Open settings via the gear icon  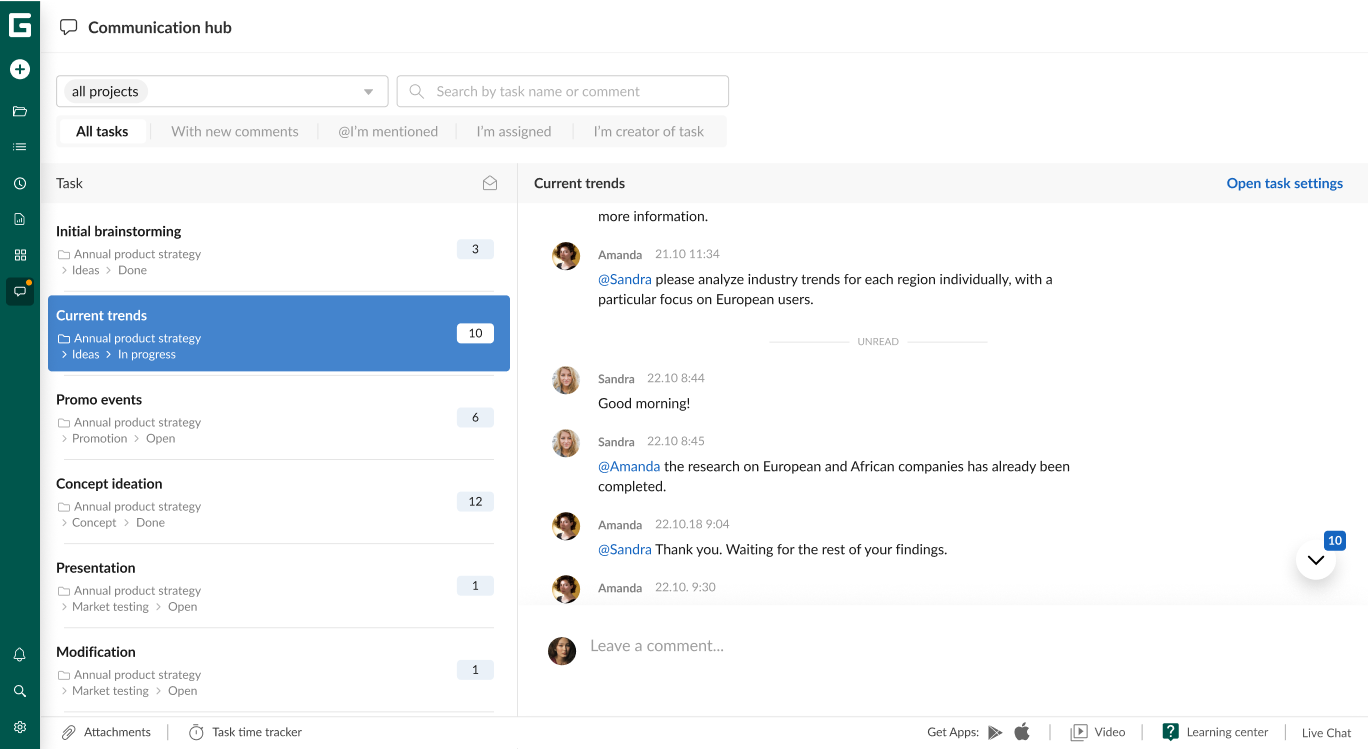[19, 727]
